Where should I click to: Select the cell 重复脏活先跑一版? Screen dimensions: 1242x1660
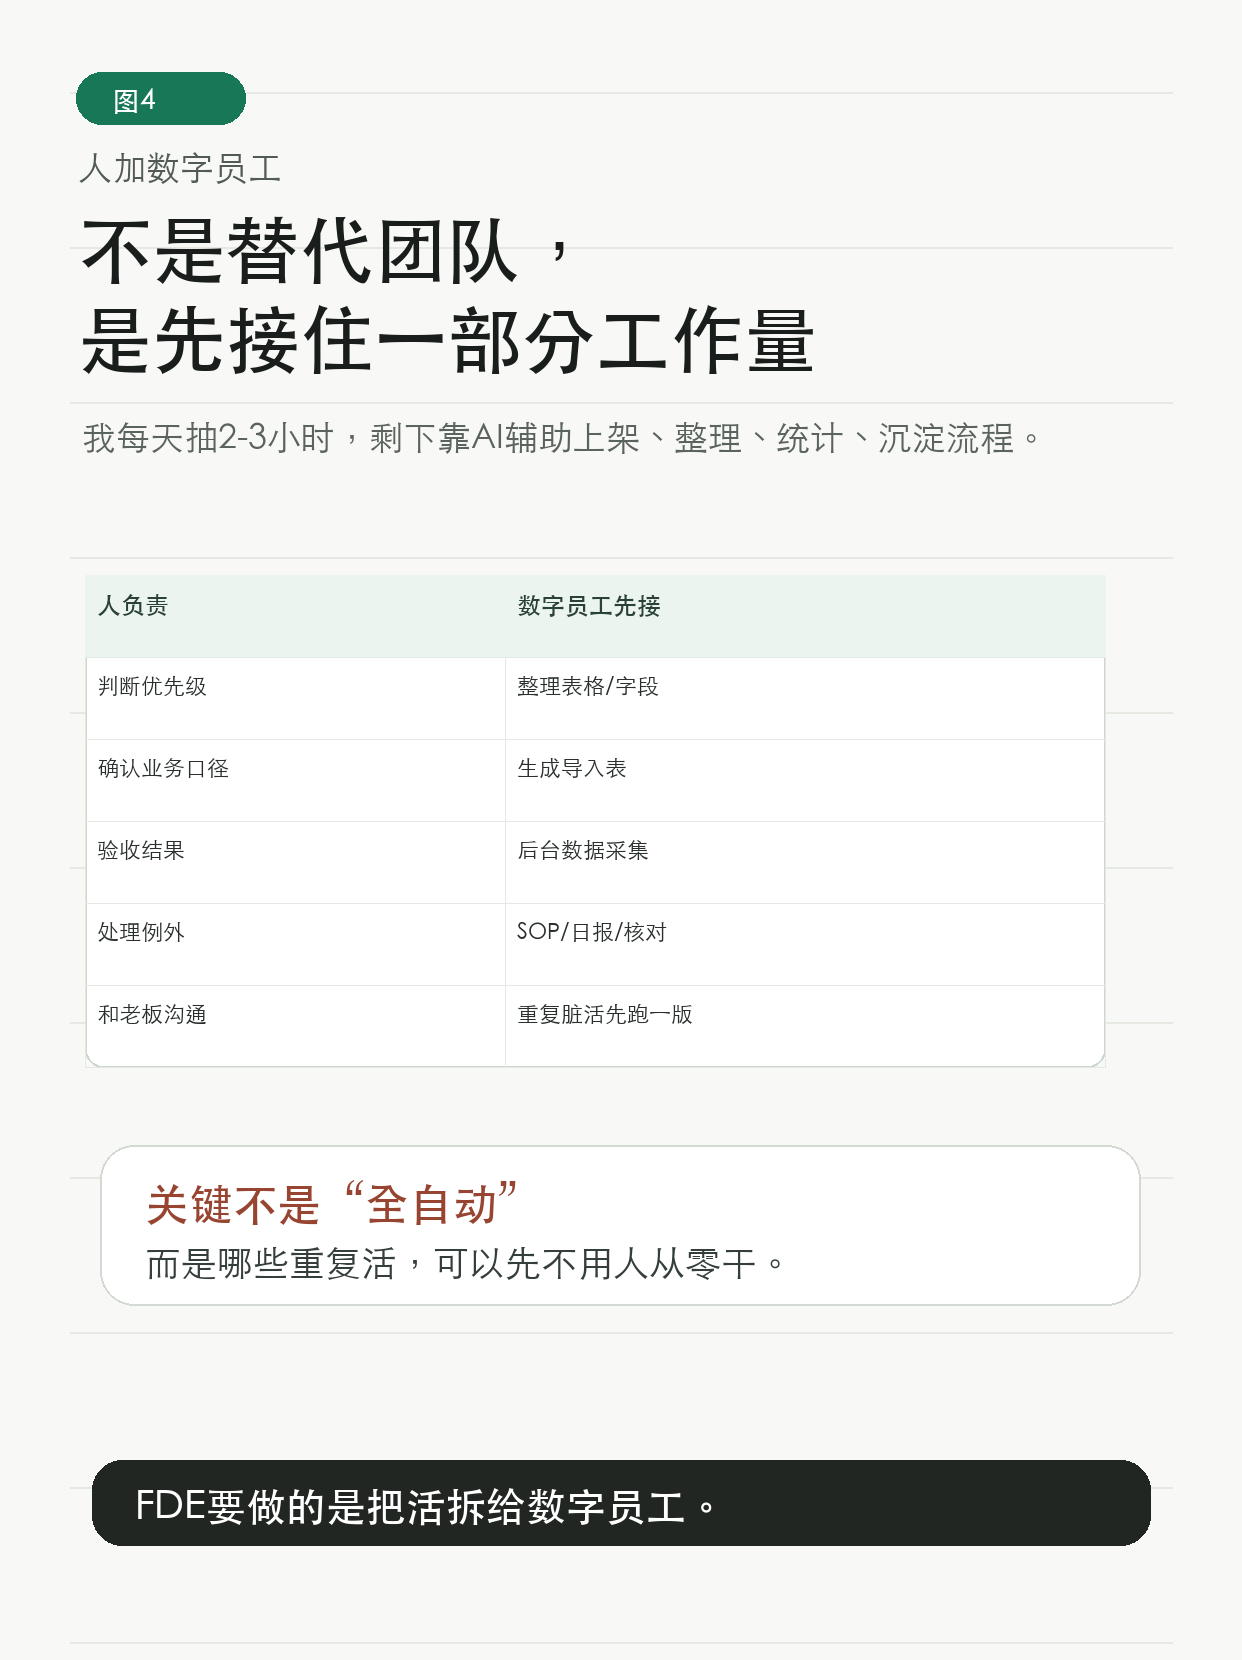tap(805, 1026)
